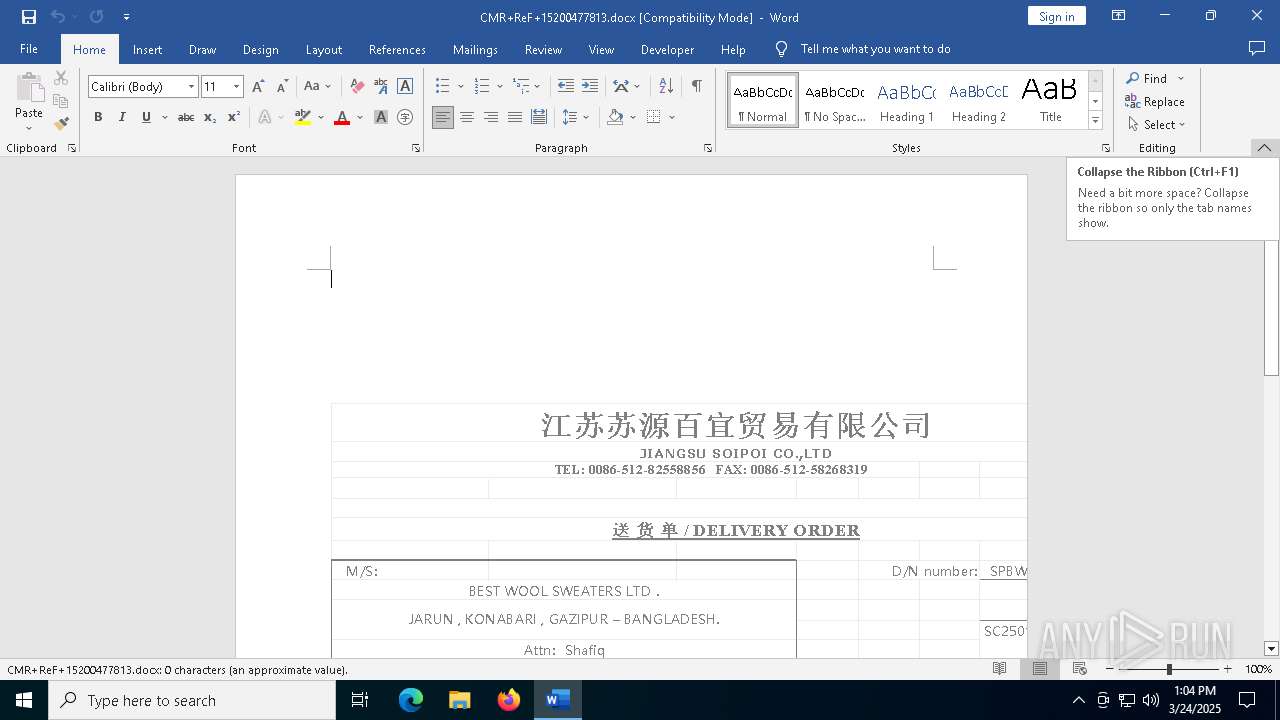The image size is (1280, 720).
Task: Switch to Web Layout view icon
Action: pos(1080,669)
